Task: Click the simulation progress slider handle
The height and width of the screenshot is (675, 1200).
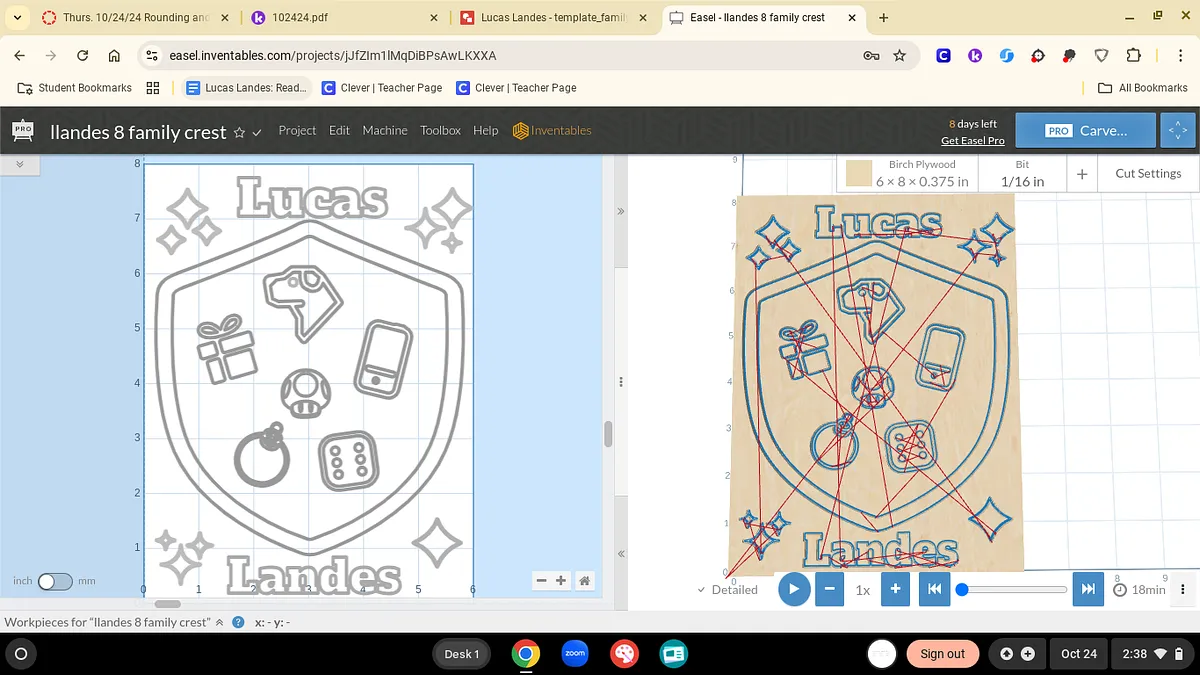Action: 962,590
